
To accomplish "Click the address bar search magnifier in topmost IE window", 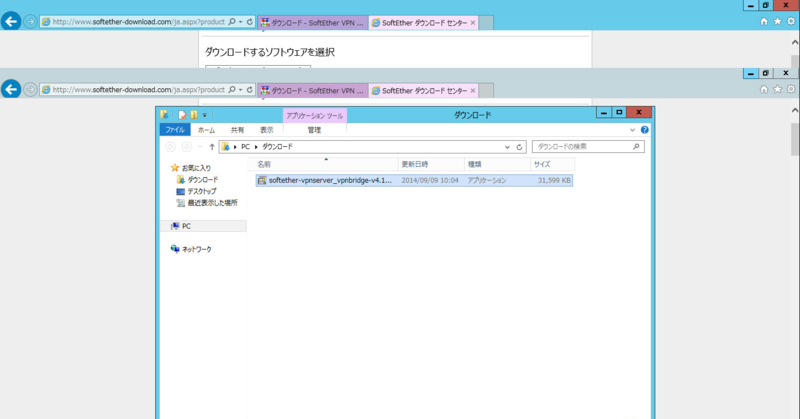I will click(x=232, y=22).
